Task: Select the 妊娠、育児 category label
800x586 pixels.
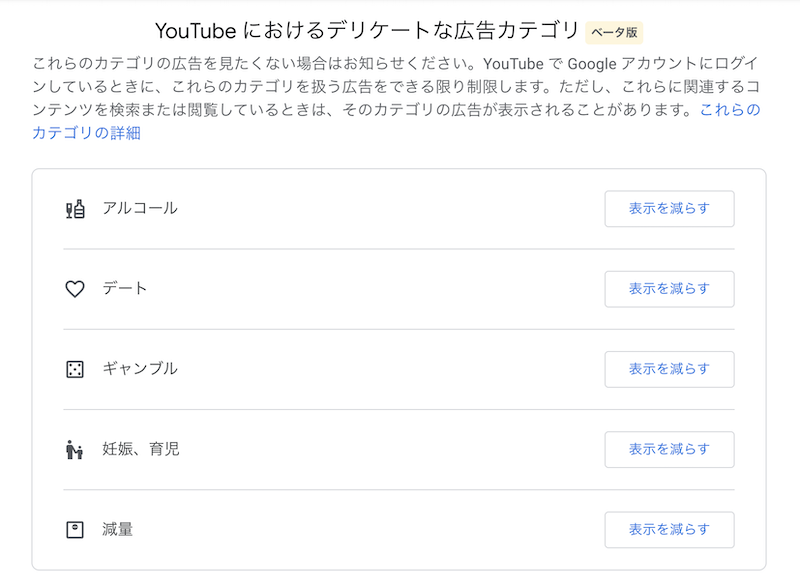Action: point(141,449)
